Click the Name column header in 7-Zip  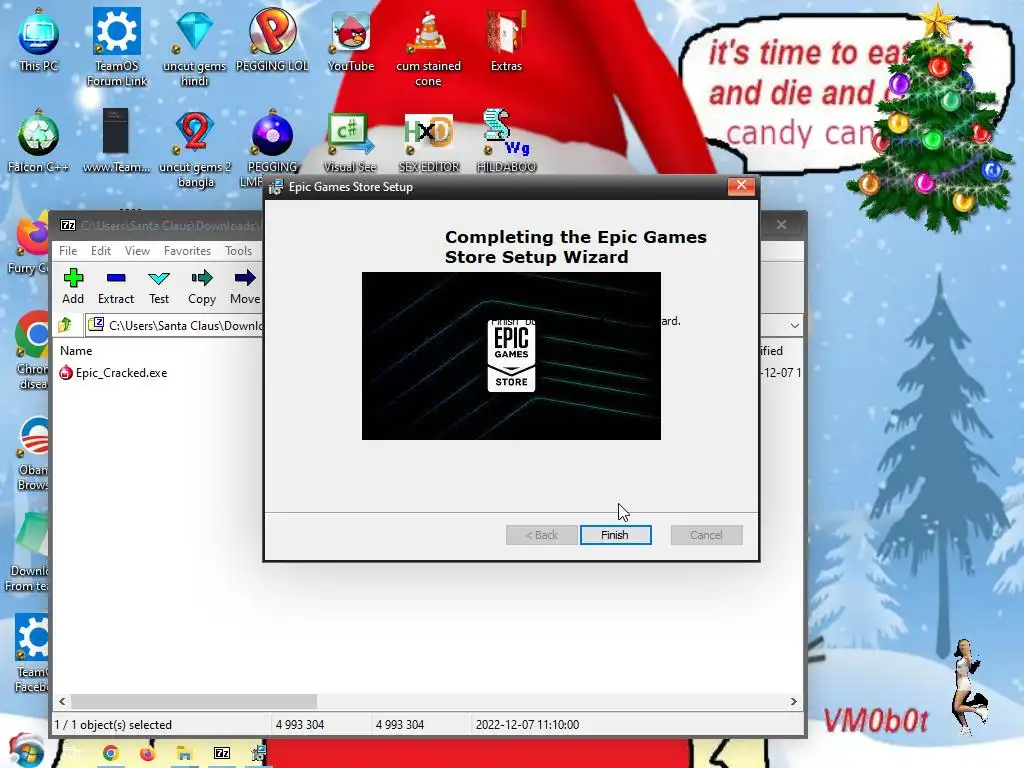click(x=76, y=351)
